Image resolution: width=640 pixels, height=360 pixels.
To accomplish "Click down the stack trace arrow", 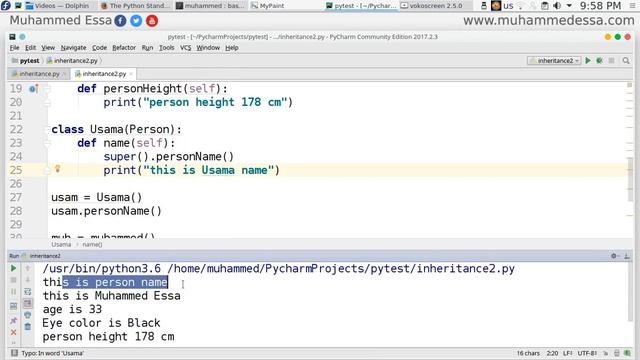I will coord(27,280).
